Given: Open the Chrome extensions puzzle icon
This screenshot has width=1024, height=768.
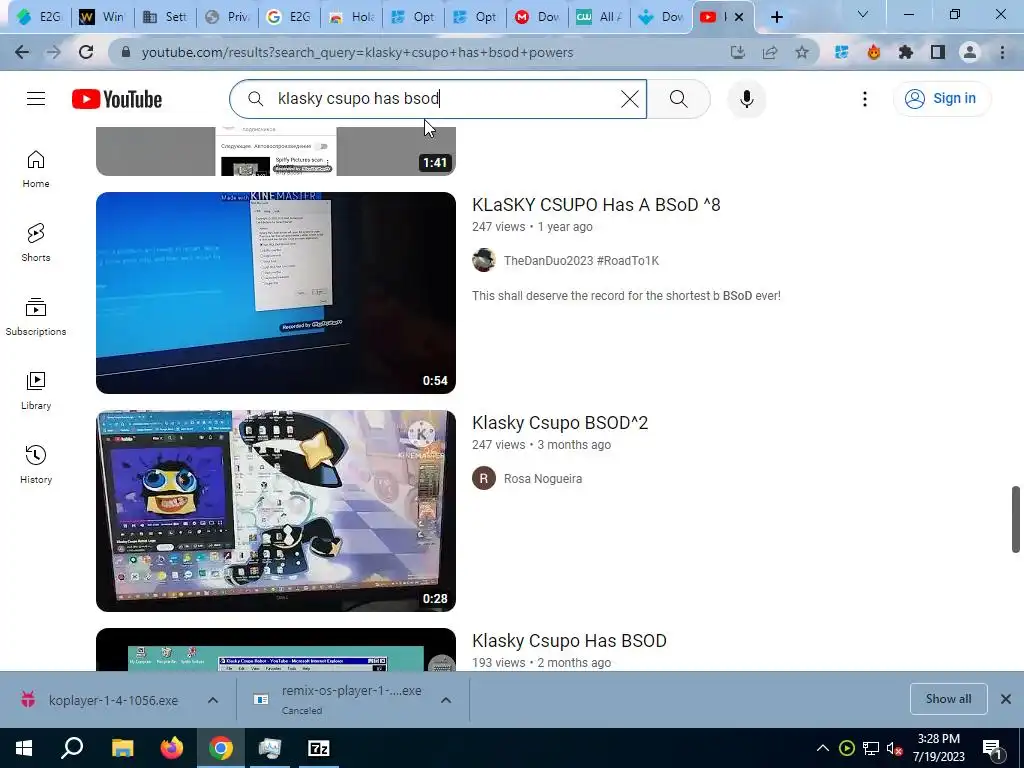Looking at the screenshot, I should pyautogui.click(x=906, y=52).
